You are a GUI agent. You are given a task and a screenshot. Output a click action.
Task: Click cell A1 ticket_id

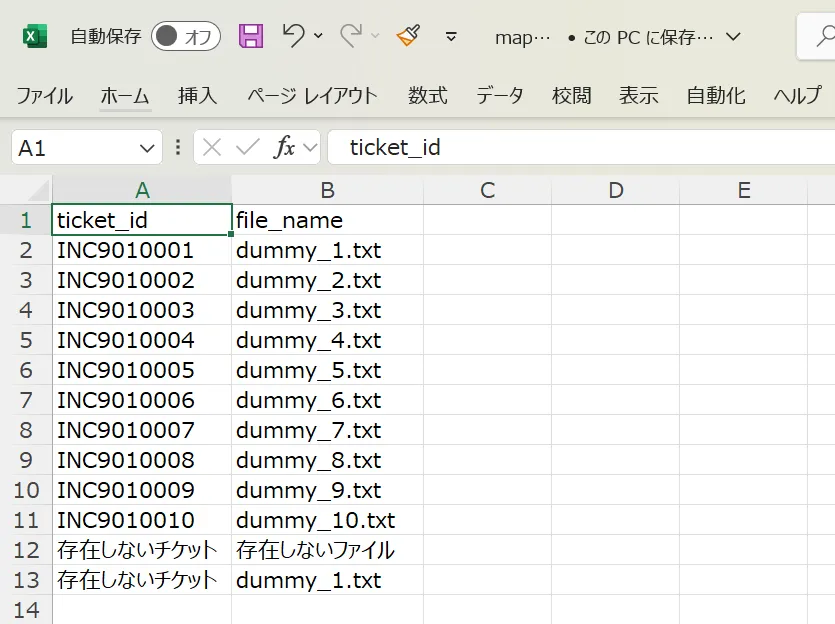(142, 219)
